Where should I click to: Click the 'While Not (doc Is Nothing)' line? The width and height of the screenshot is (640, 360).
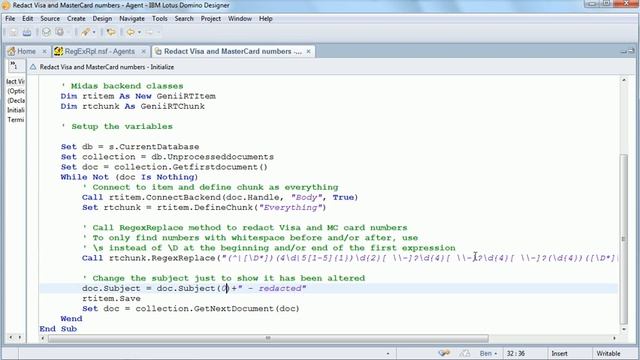coord(129,177)
